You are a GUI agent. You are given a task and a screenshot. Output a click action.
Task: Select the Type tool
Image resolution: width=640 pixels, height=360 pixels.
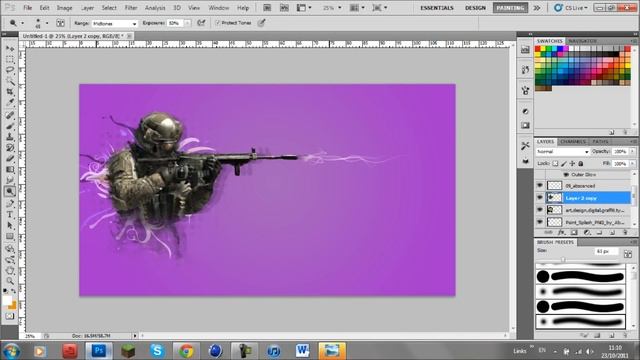click(x=10, y=214)
